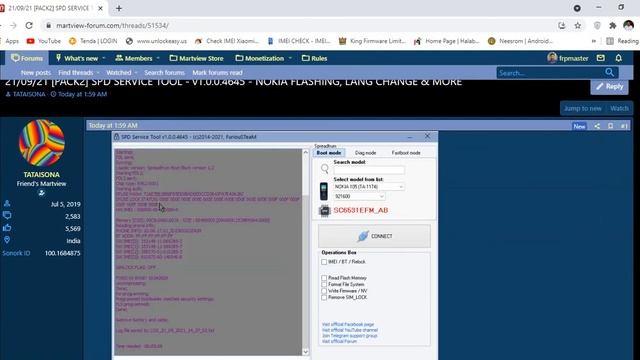Open the www.unlockeasy.us bookmark

click(156, 41)
